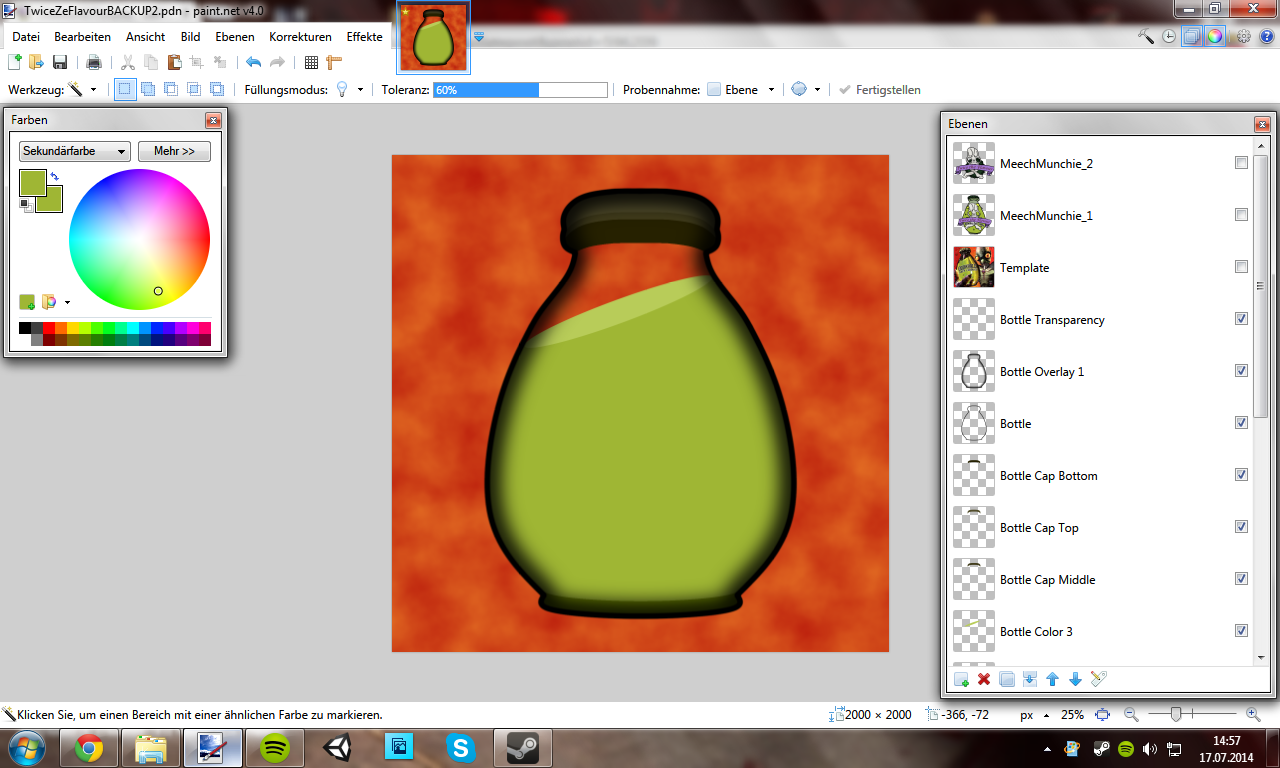Delete layer with the red X icon
This screenshot has height=768, width=1280.
click(984, 680)
